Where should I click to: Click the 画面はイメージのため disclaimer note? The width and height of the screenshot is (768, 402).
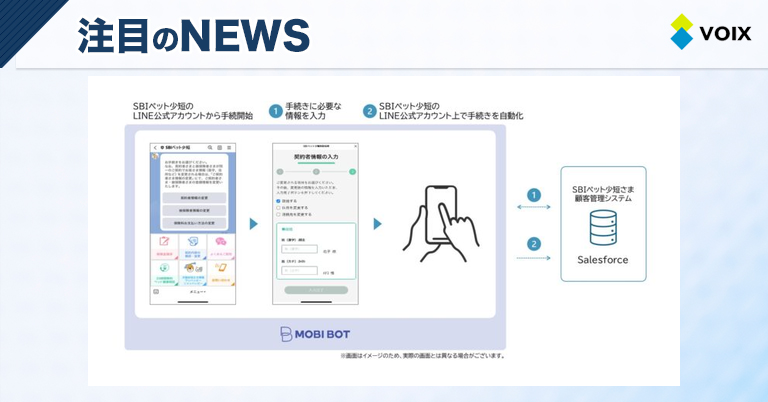point(423,356)
